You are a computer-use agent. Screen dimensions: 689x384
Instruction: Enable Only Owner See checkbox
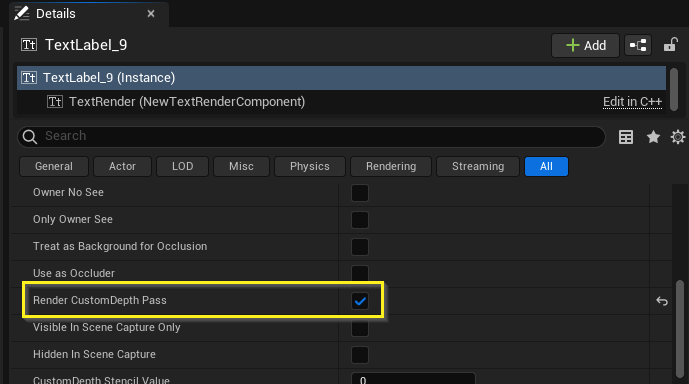click(360, 220)
